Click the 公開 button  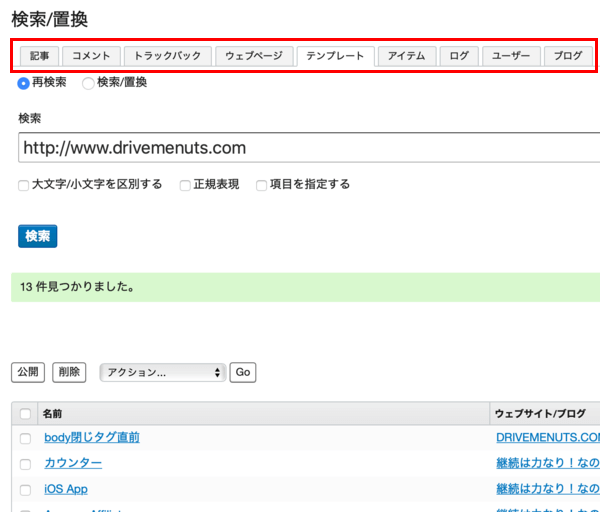[28, 372]
